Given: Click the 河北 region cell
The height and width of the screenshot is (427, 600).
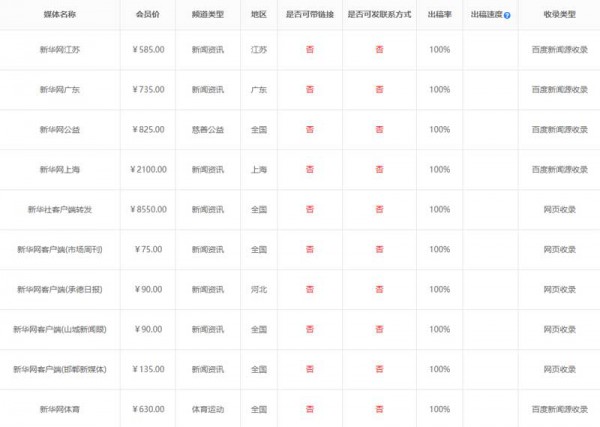Looking at the screenshot, I should [259, 289].
